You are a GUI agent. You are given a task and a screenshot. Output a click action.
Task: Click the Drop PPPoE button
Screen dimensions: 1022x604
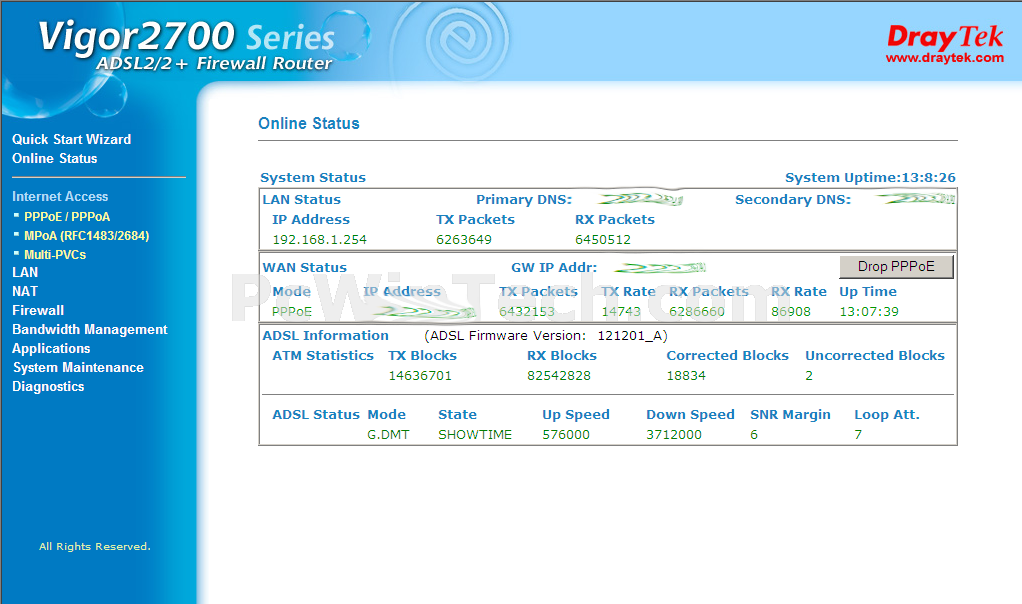pyautogui.click(x=896, y=266)
